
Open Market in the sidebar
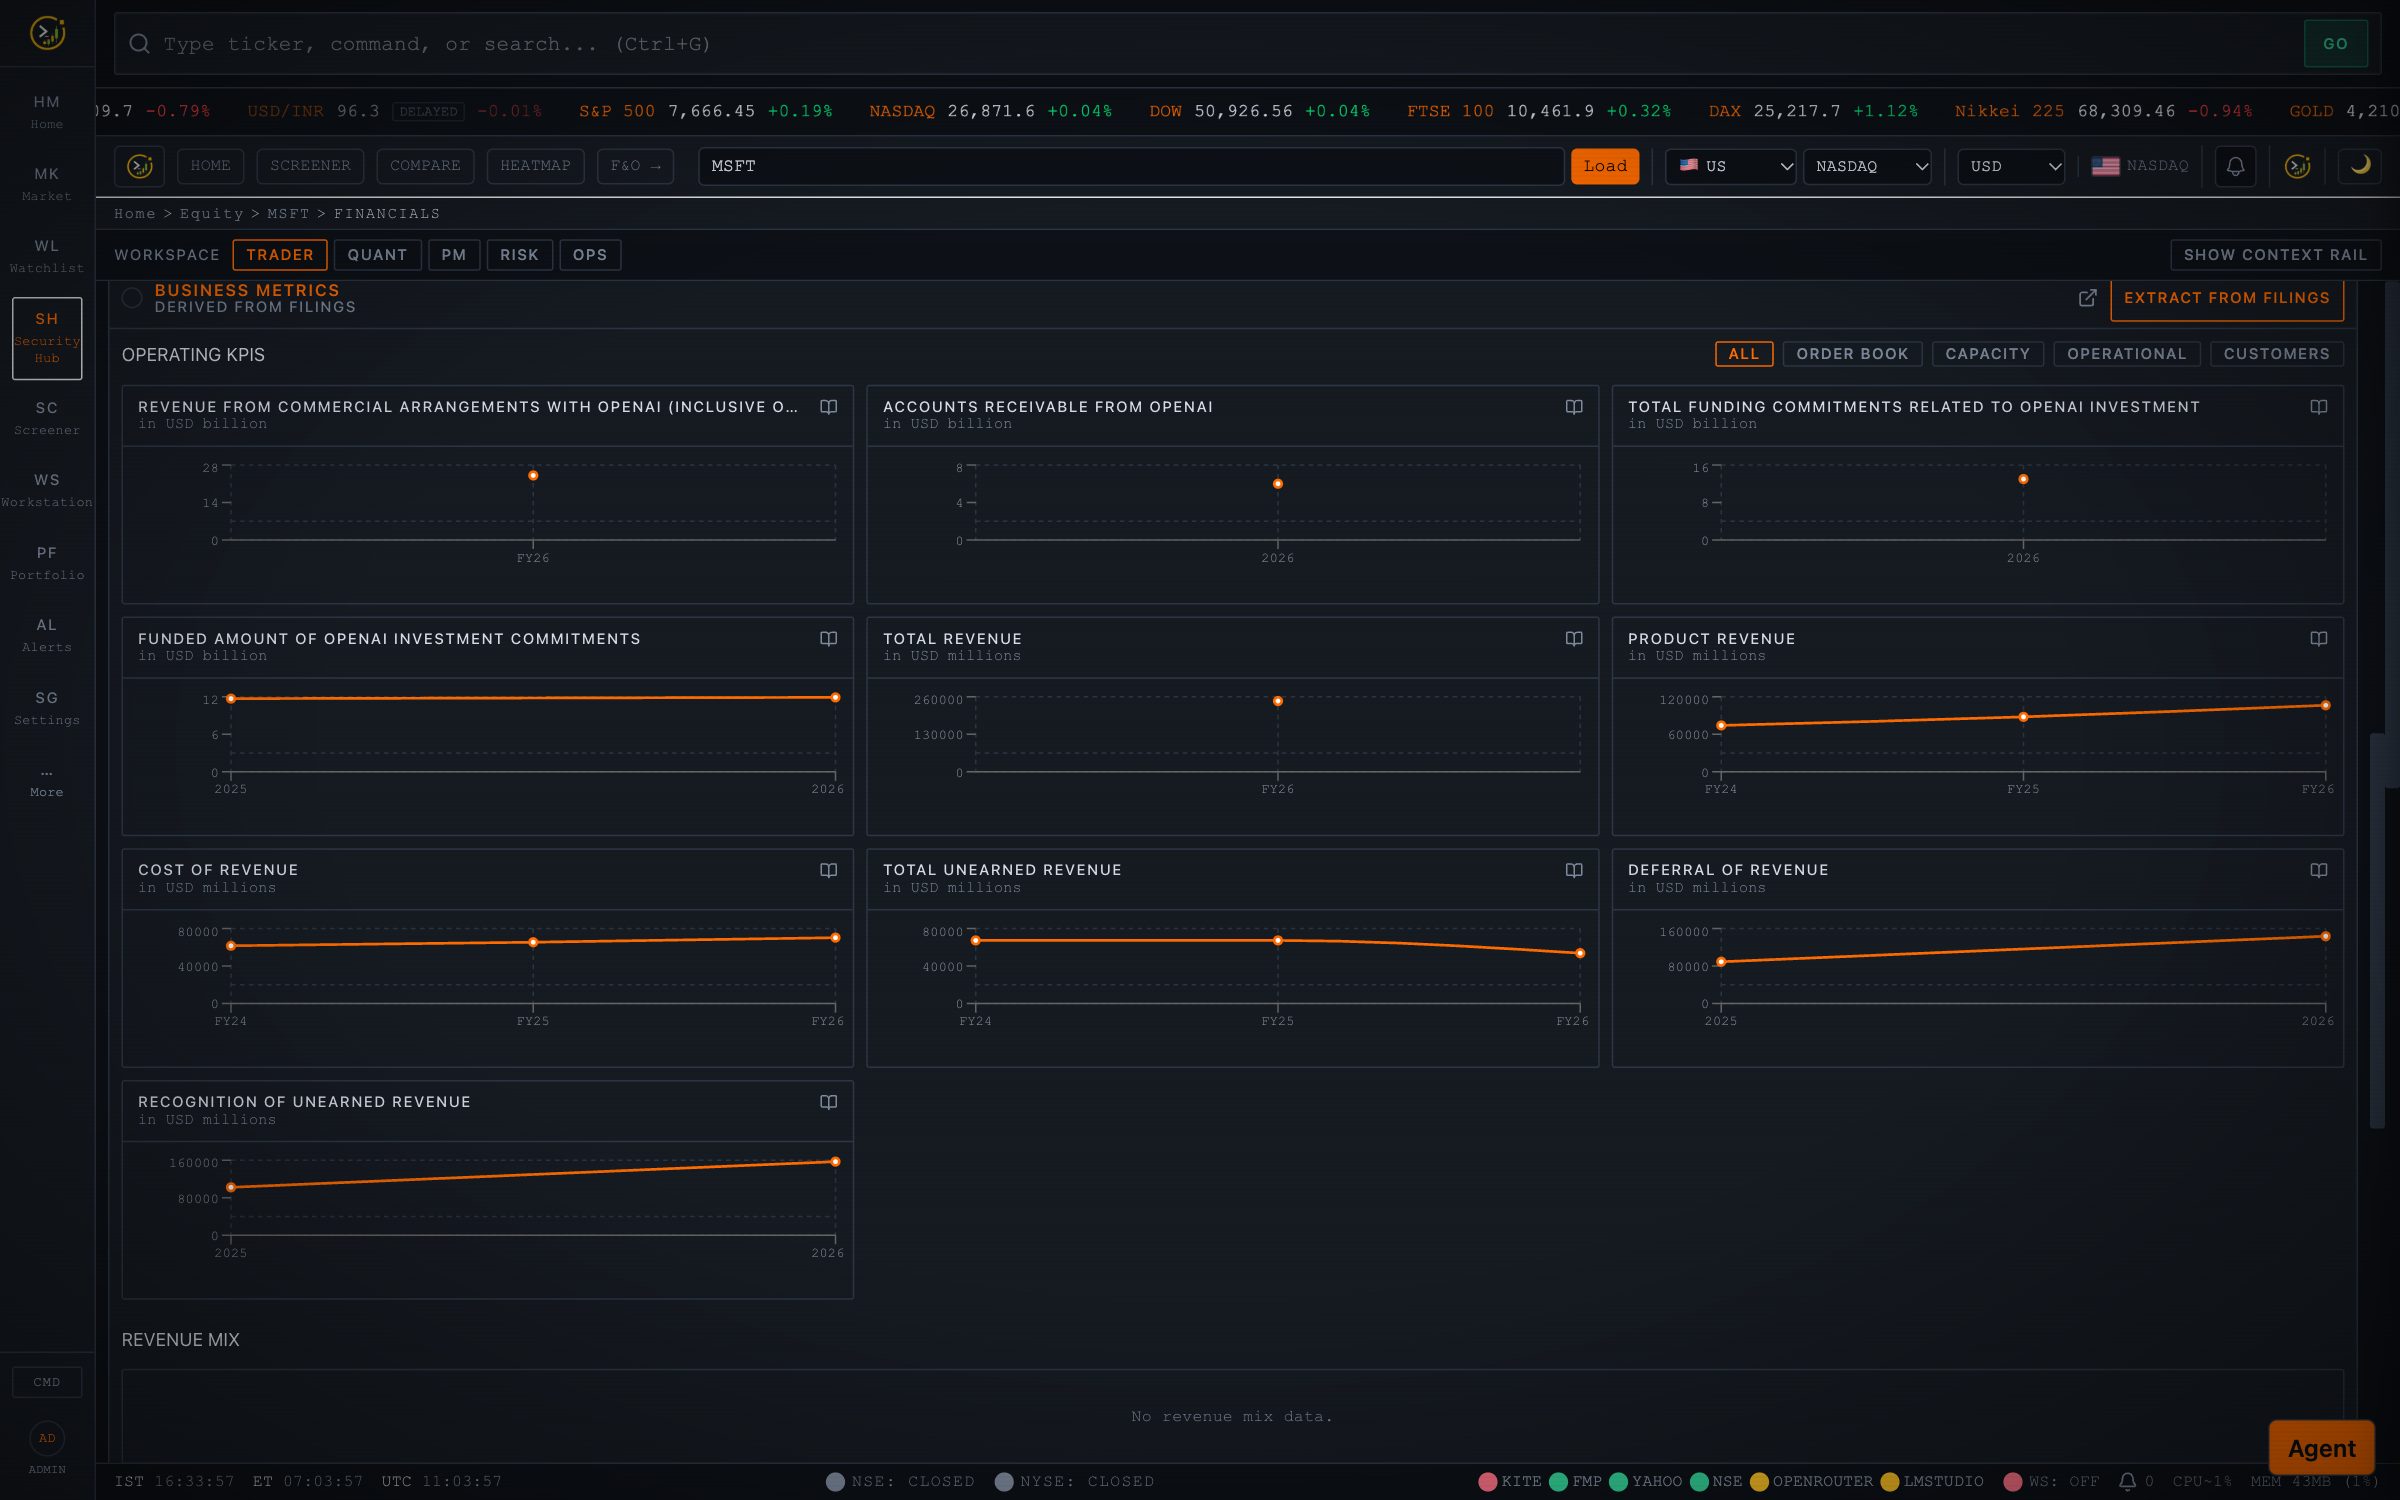click(47, 184)
